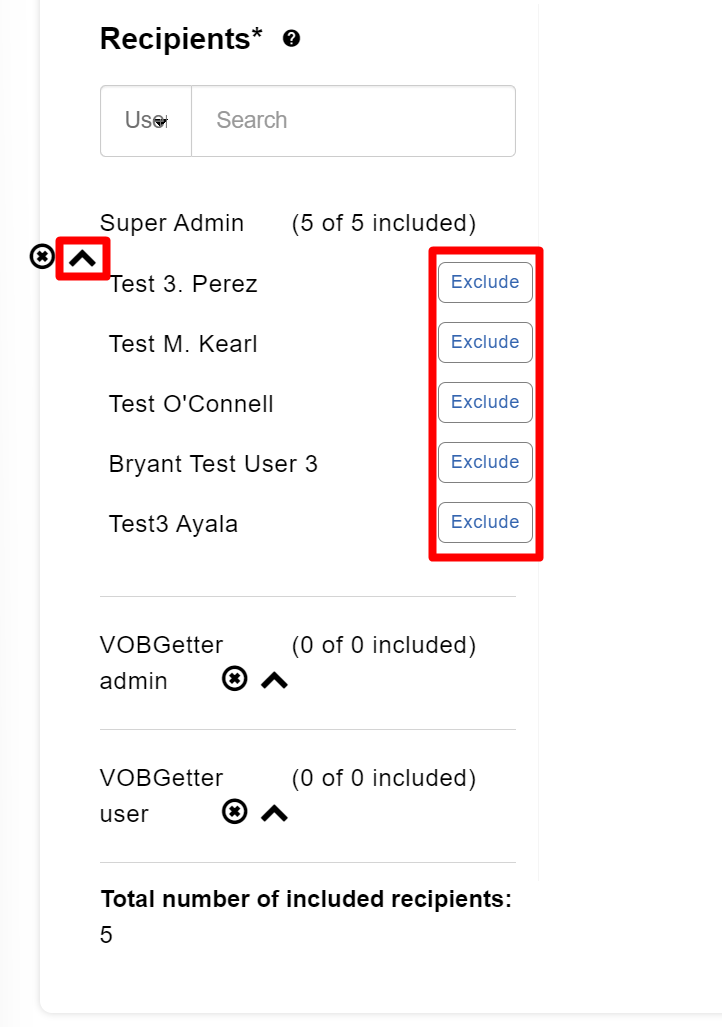This screenshot has width=722, height=1027.
Task: Open the recipient type dropdown
Action: pos(146,121)
